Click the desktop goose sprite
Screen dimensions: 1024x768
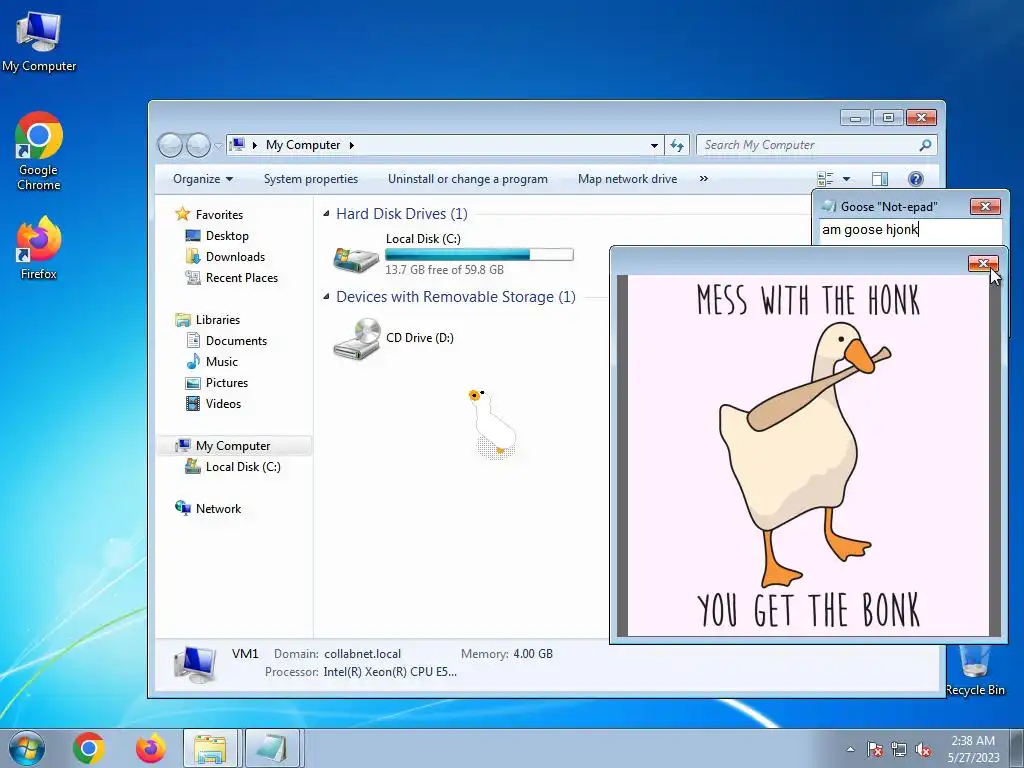click(492, 423)
